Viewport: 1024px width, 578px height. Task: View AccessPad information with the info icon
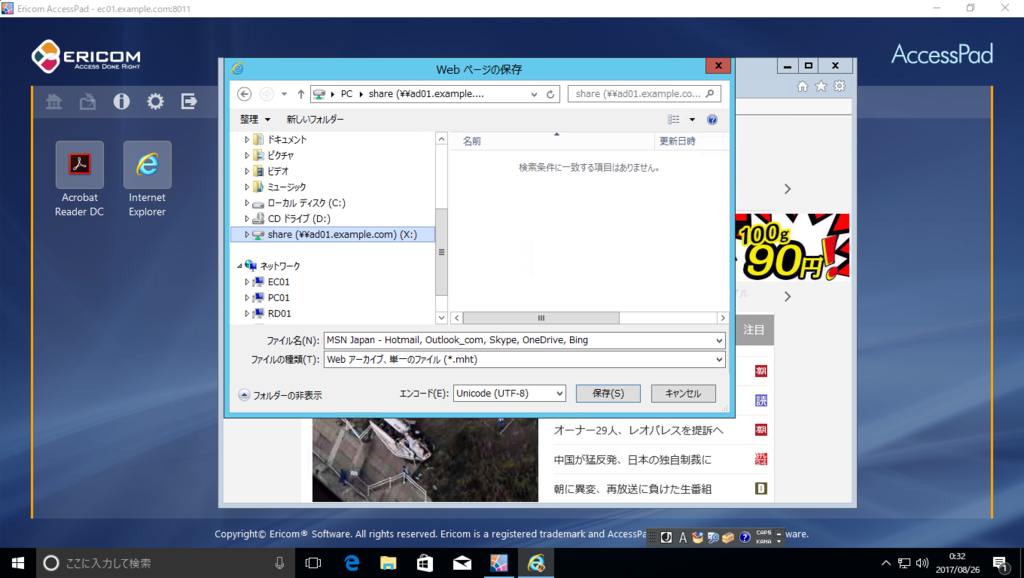pyautogui.click(x=121, y=101)
